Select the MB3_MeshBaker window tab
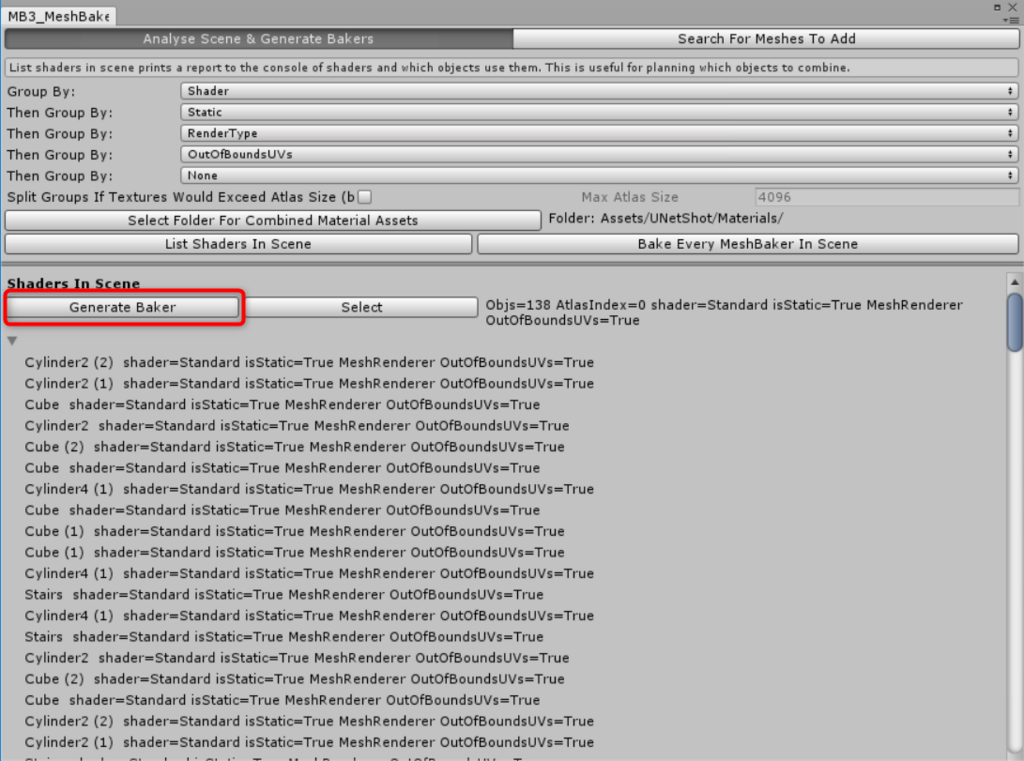Image resolution: width=1024 pixels, height=761 pixels. (58, 16)
